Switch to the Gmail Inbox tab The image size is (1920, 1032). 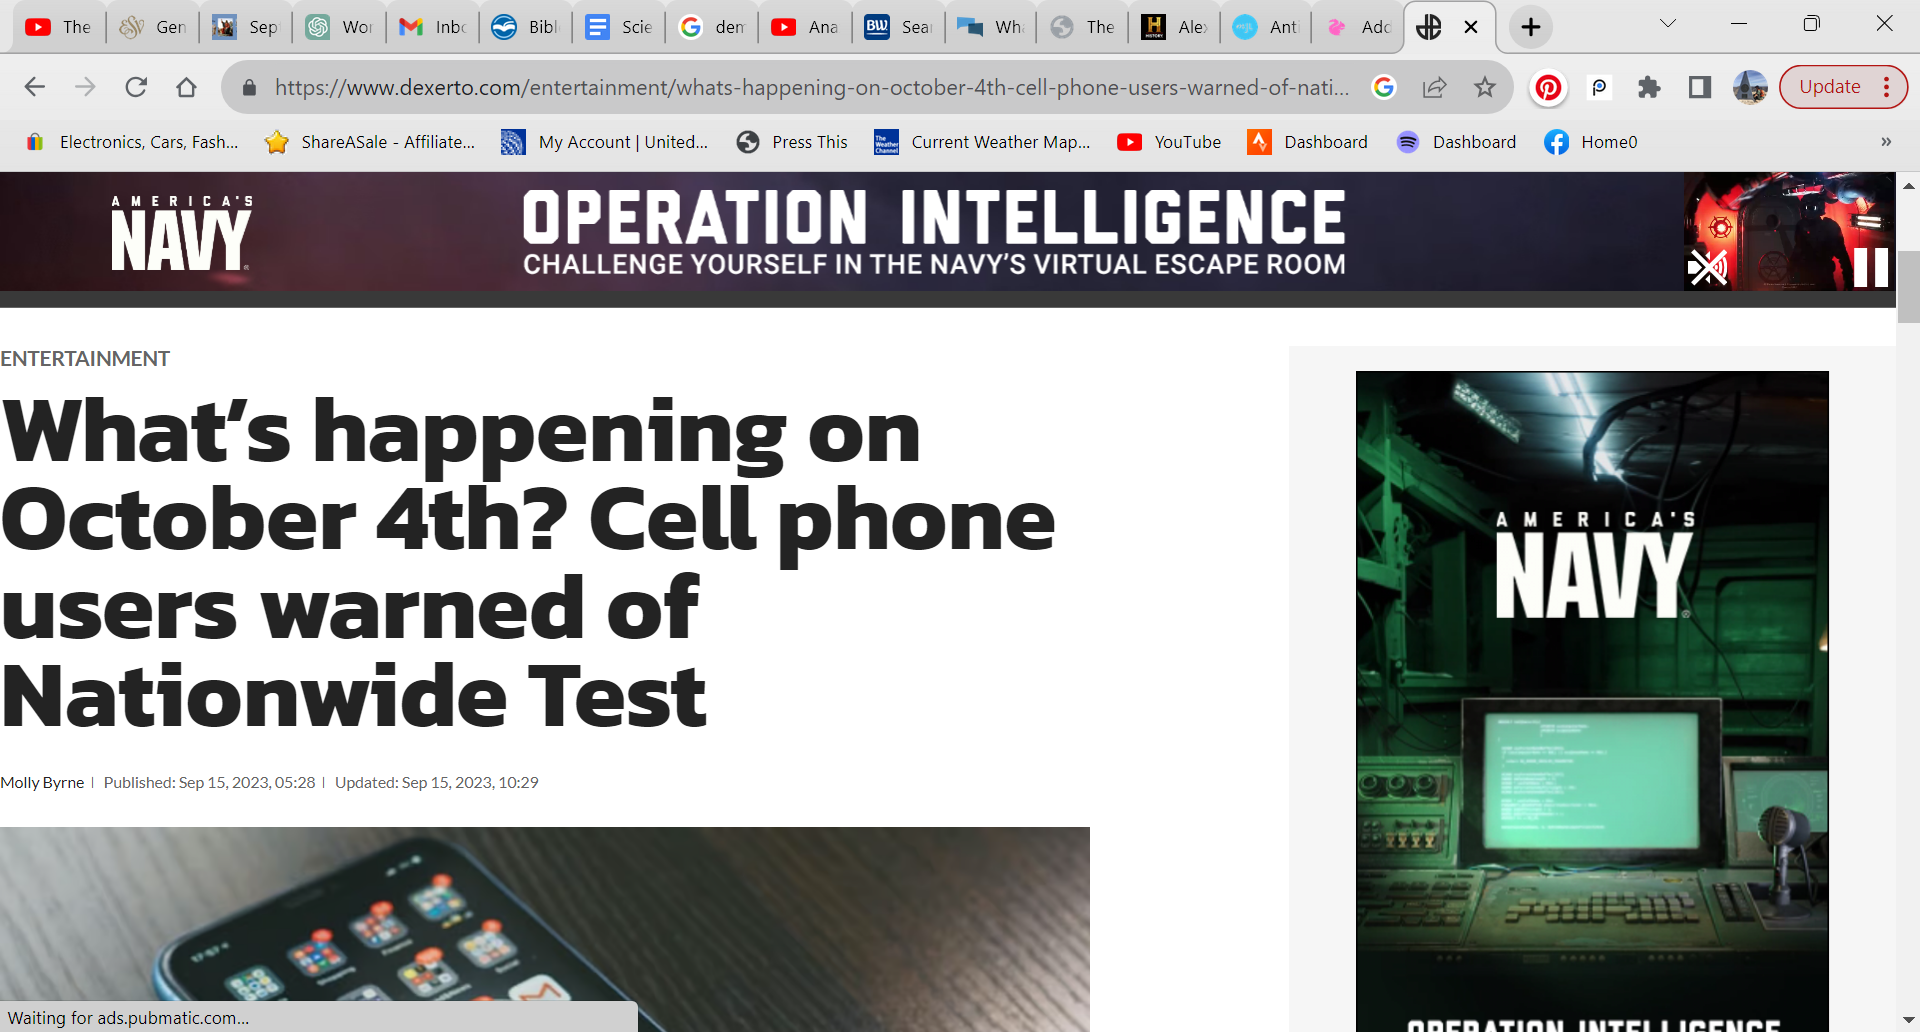(x=433, y=27)
